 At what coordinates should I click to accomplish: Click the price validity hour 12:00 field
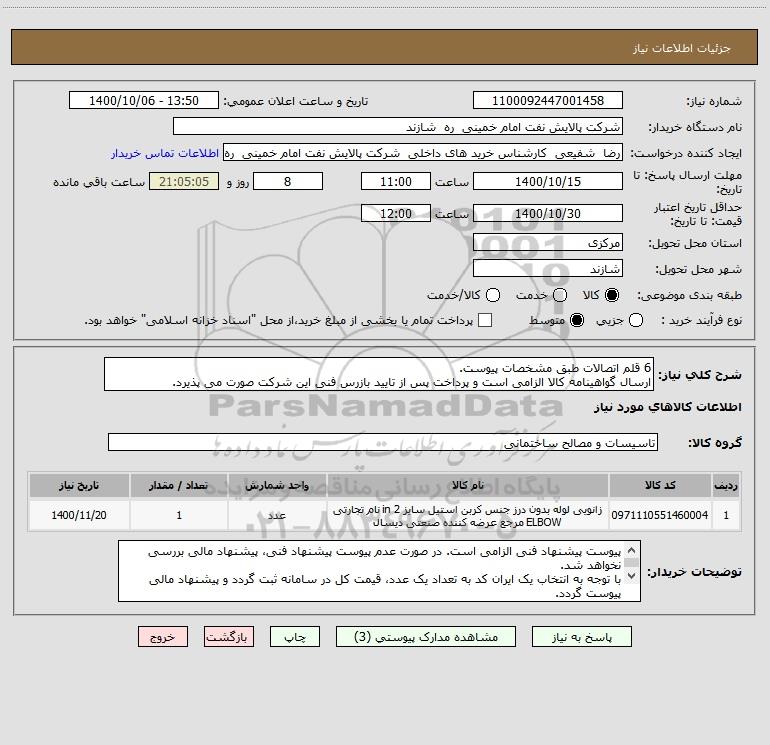point(396,213)
